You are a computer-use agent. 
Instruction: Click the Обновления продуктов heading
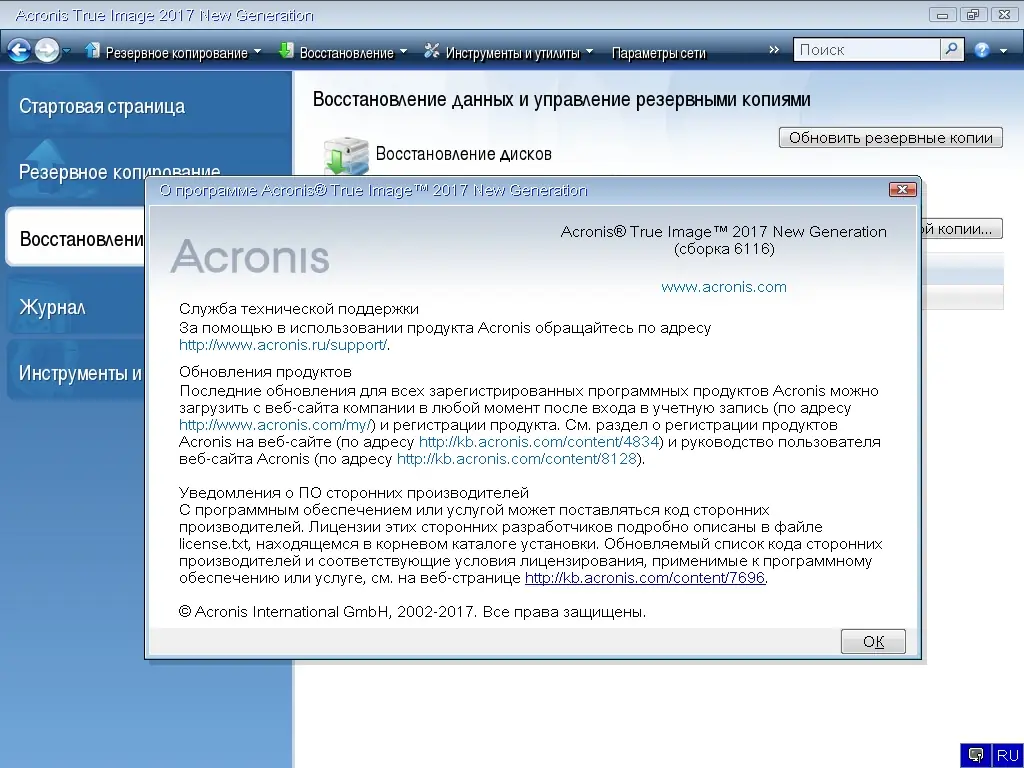coord(265,372)
